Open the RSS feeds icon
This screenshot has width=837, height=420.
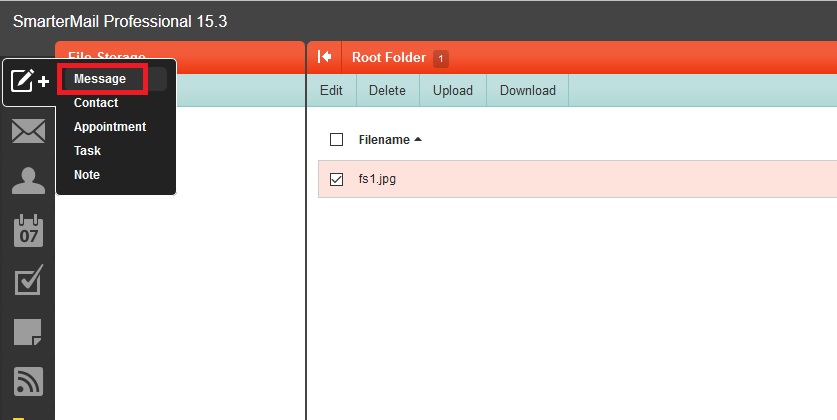click(28, 381)
